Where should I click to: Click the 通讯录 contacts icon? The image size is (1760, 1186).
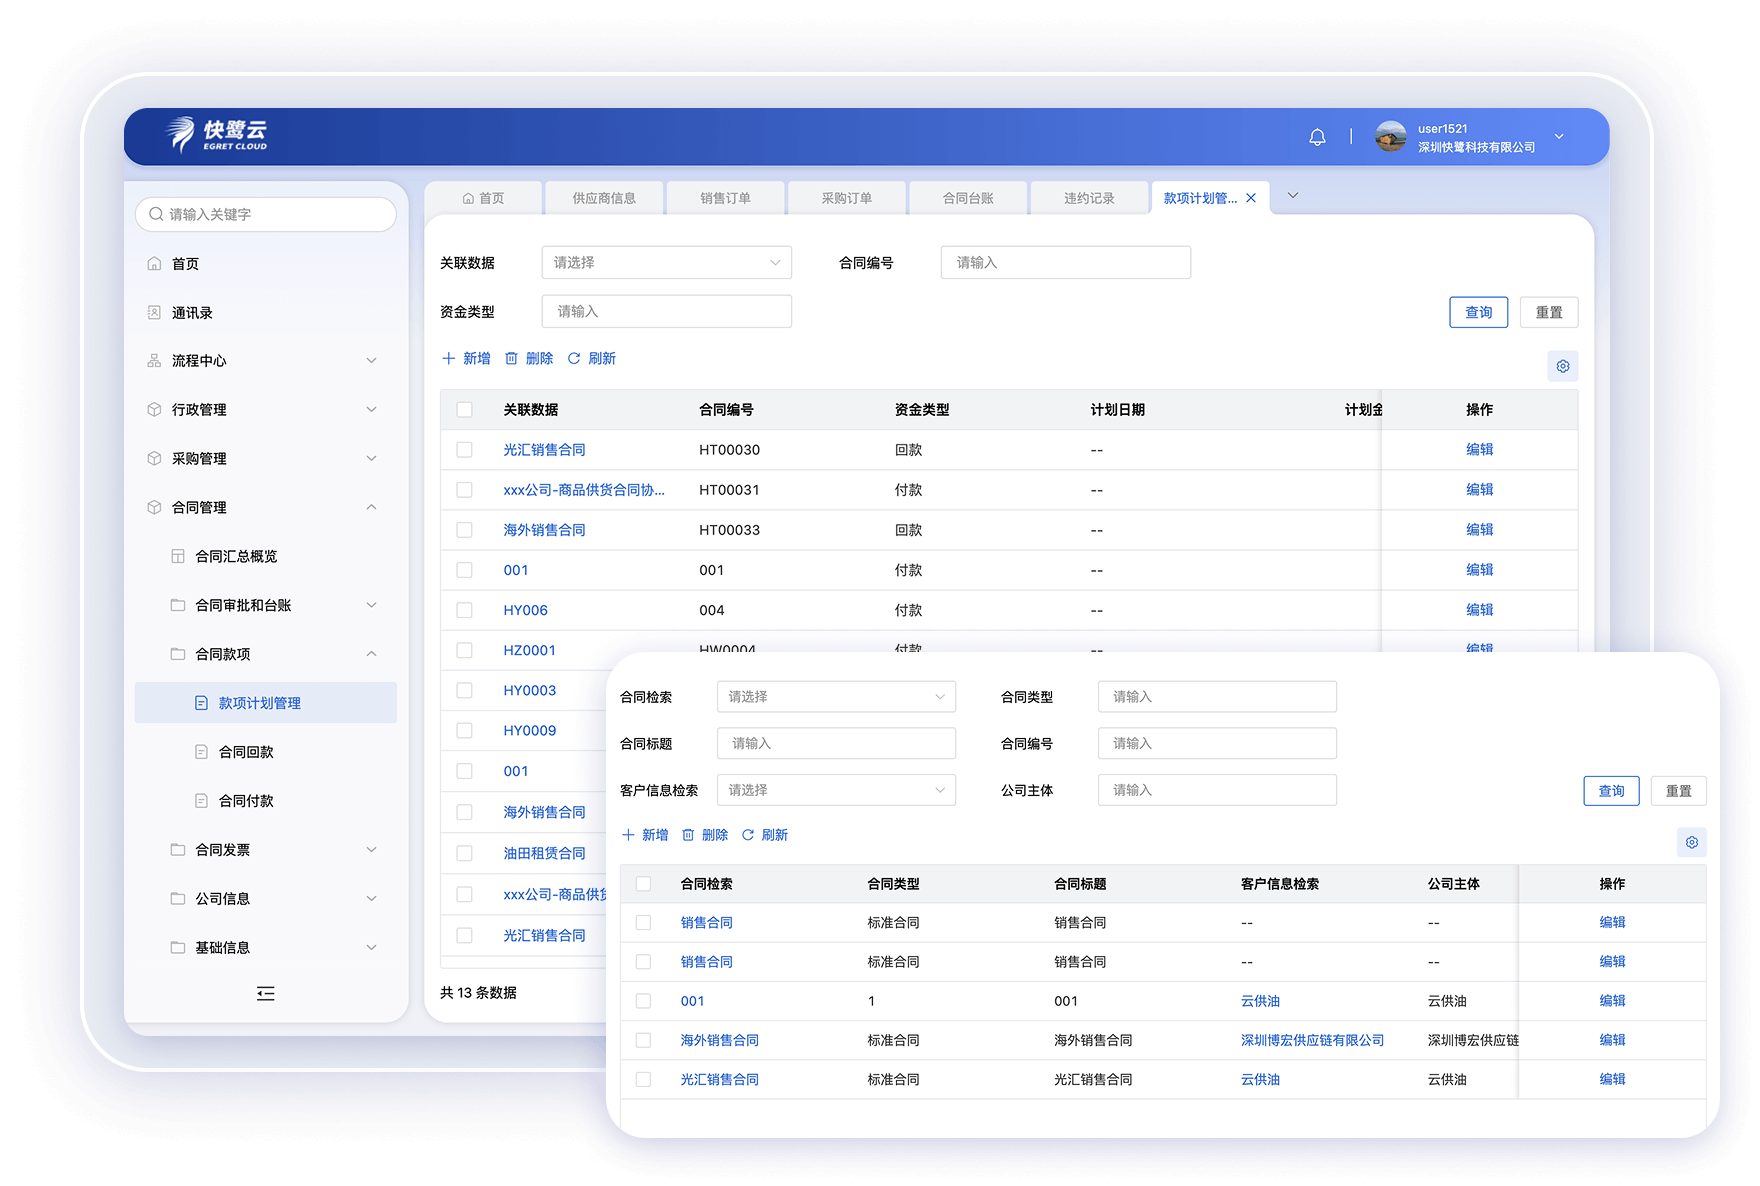(154, 313)
